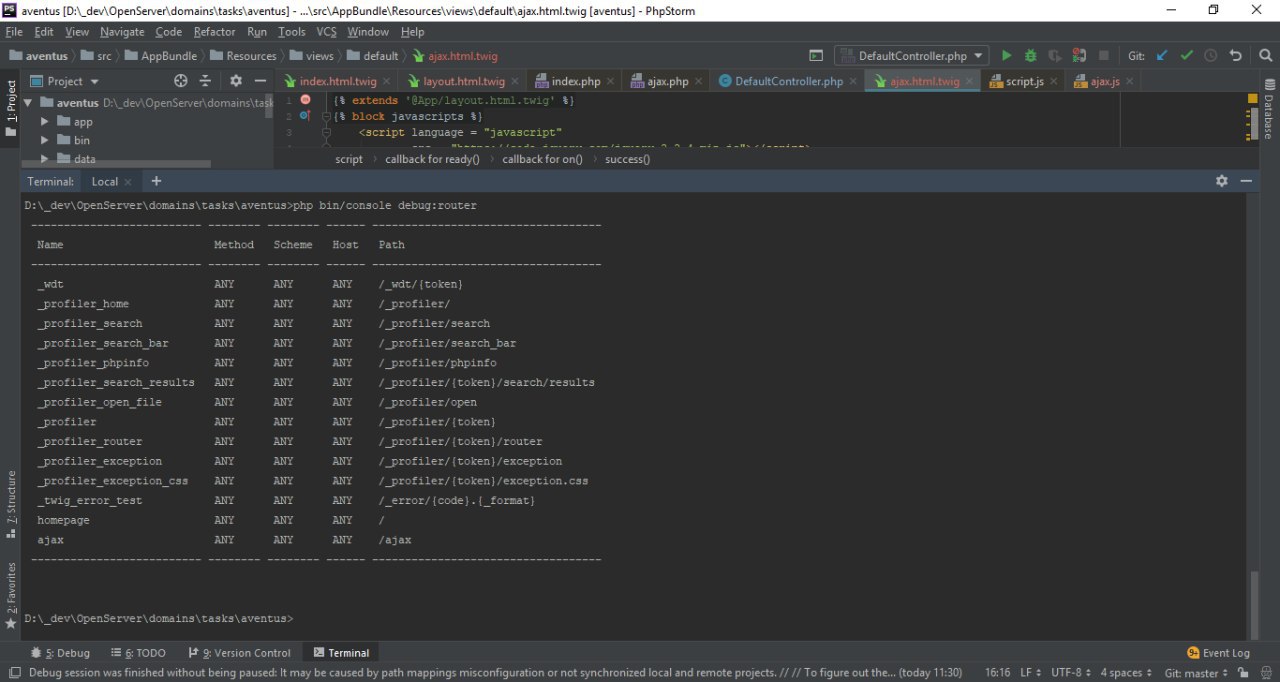Collapse all with Project panel icon
Viewport: 1280px width, 682px height.
206,81
